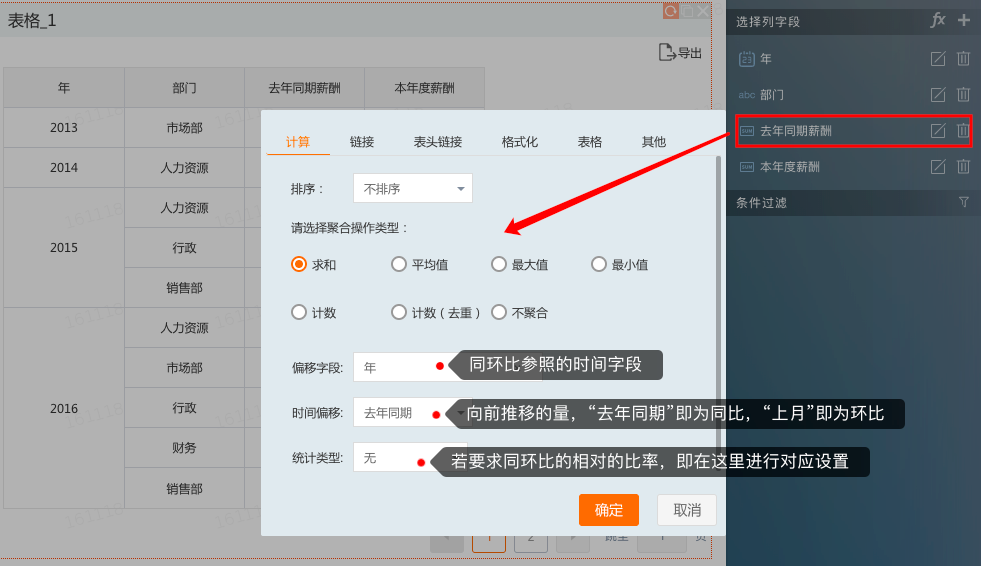
Task: Select 最大值 aggregation radio
Action: 499,265
